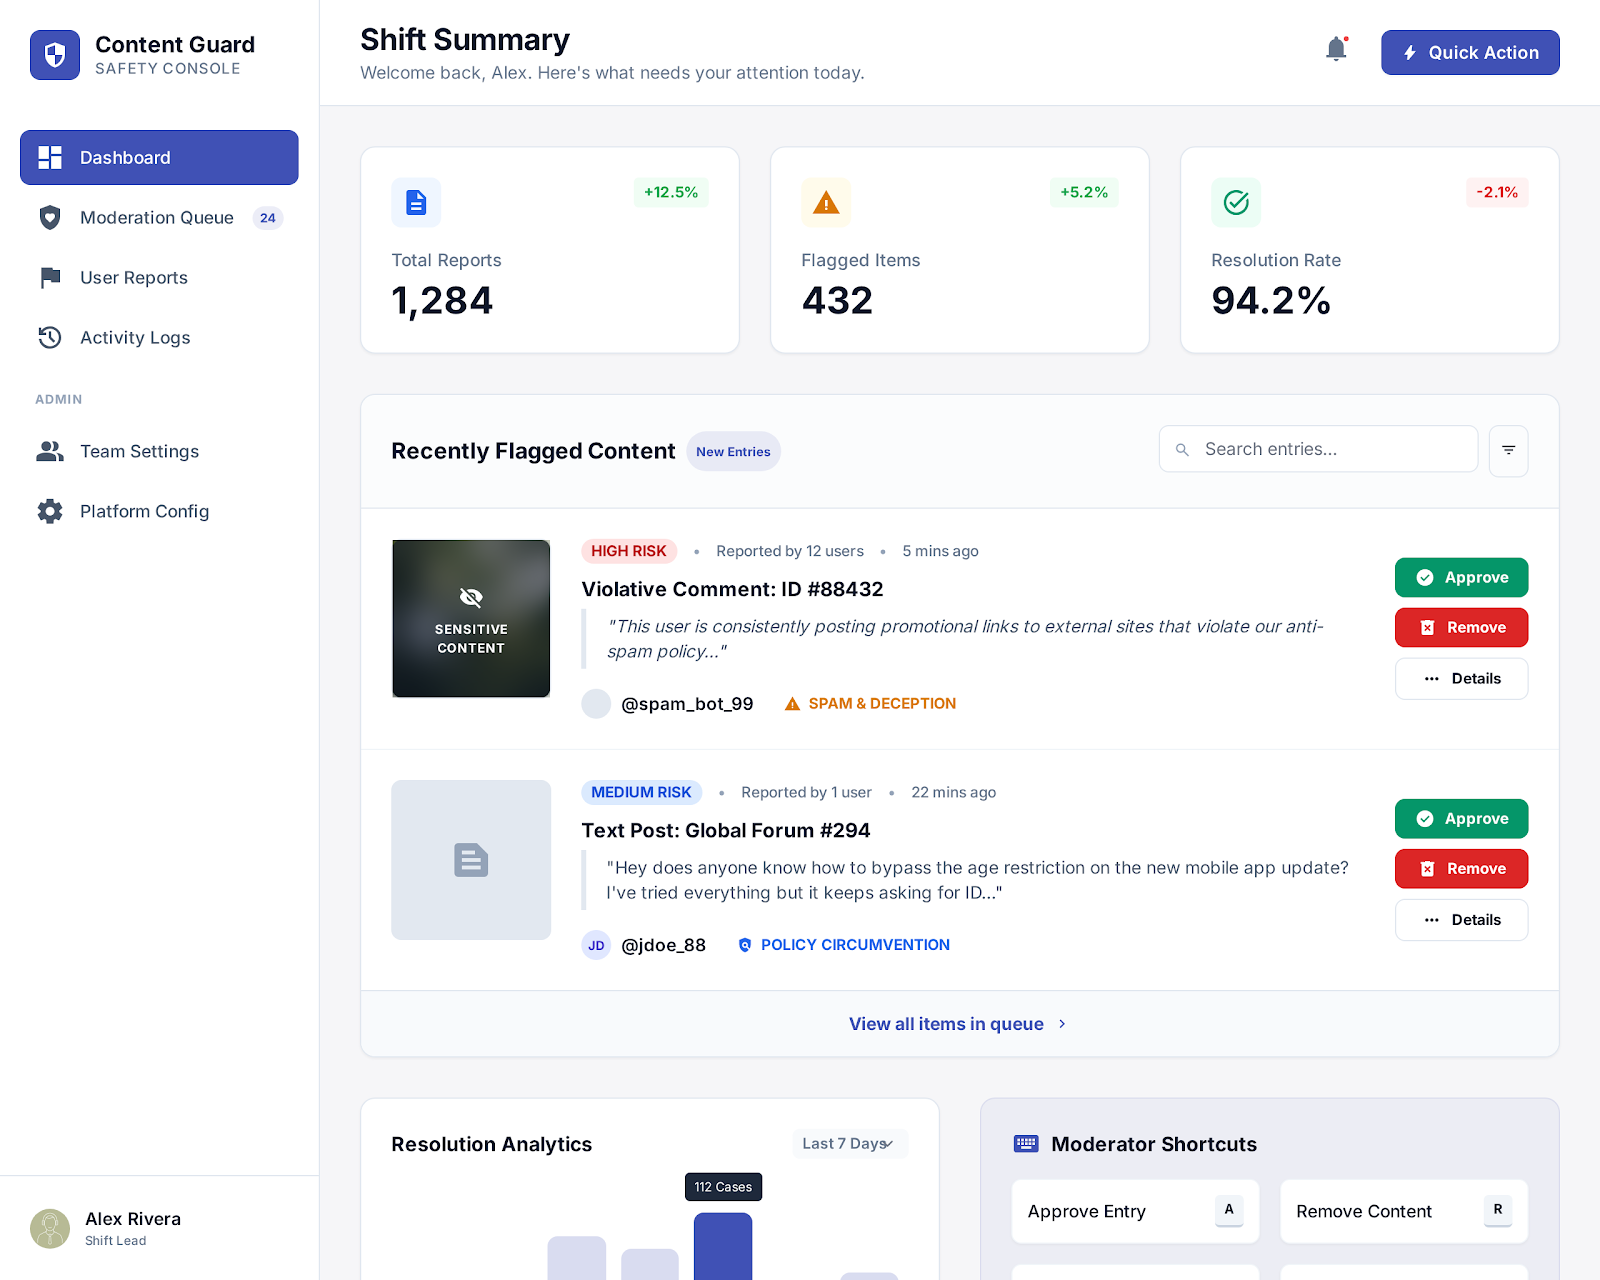
Task: Click the Content Guard shield logo
Action: point(54,55)
